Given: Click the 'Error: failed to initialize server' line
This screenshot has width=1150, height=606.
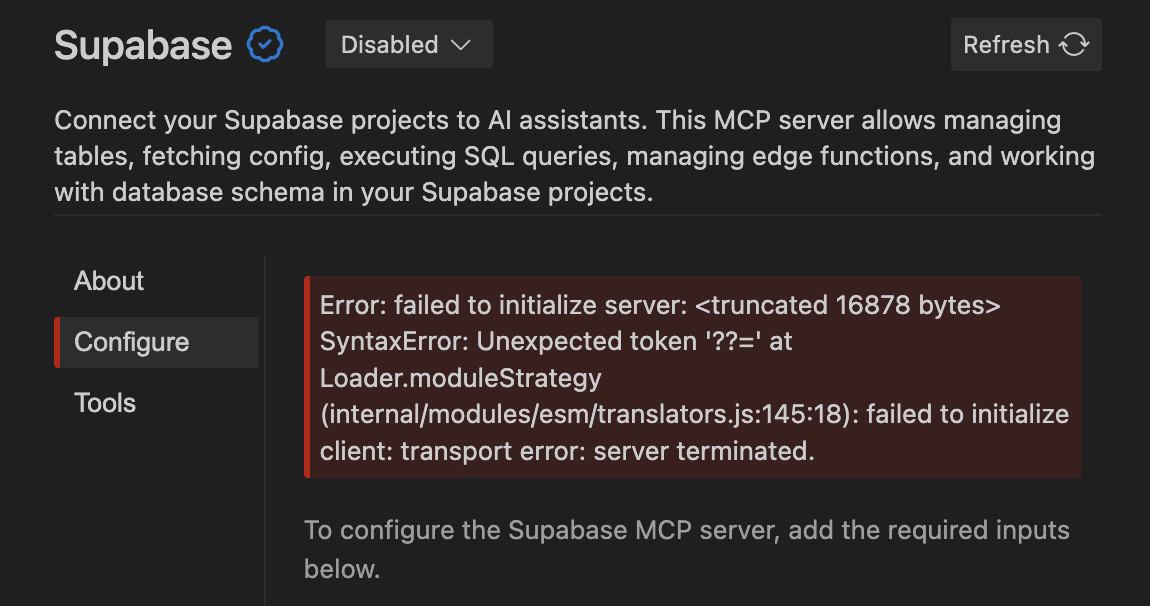Looking at the screenshot, I should pos(500,305).
